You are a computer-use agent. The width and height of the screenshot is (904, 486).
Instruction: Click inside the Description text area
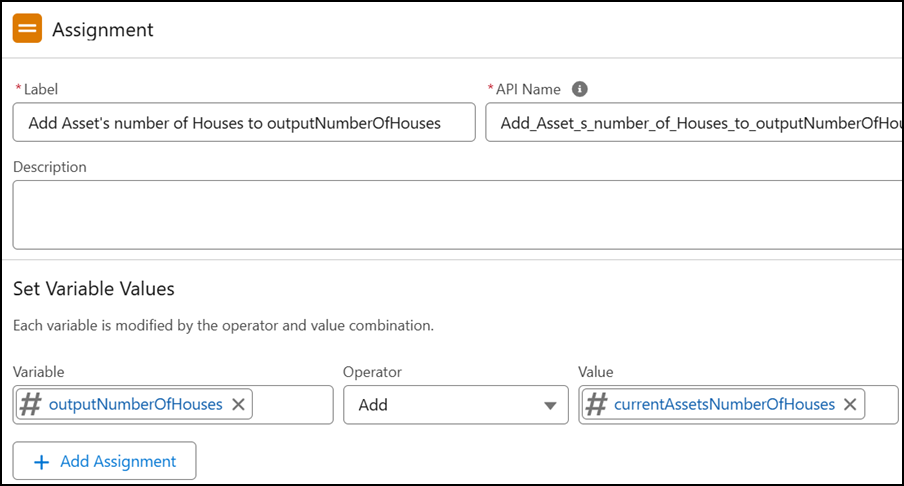[x=458, y=214]
